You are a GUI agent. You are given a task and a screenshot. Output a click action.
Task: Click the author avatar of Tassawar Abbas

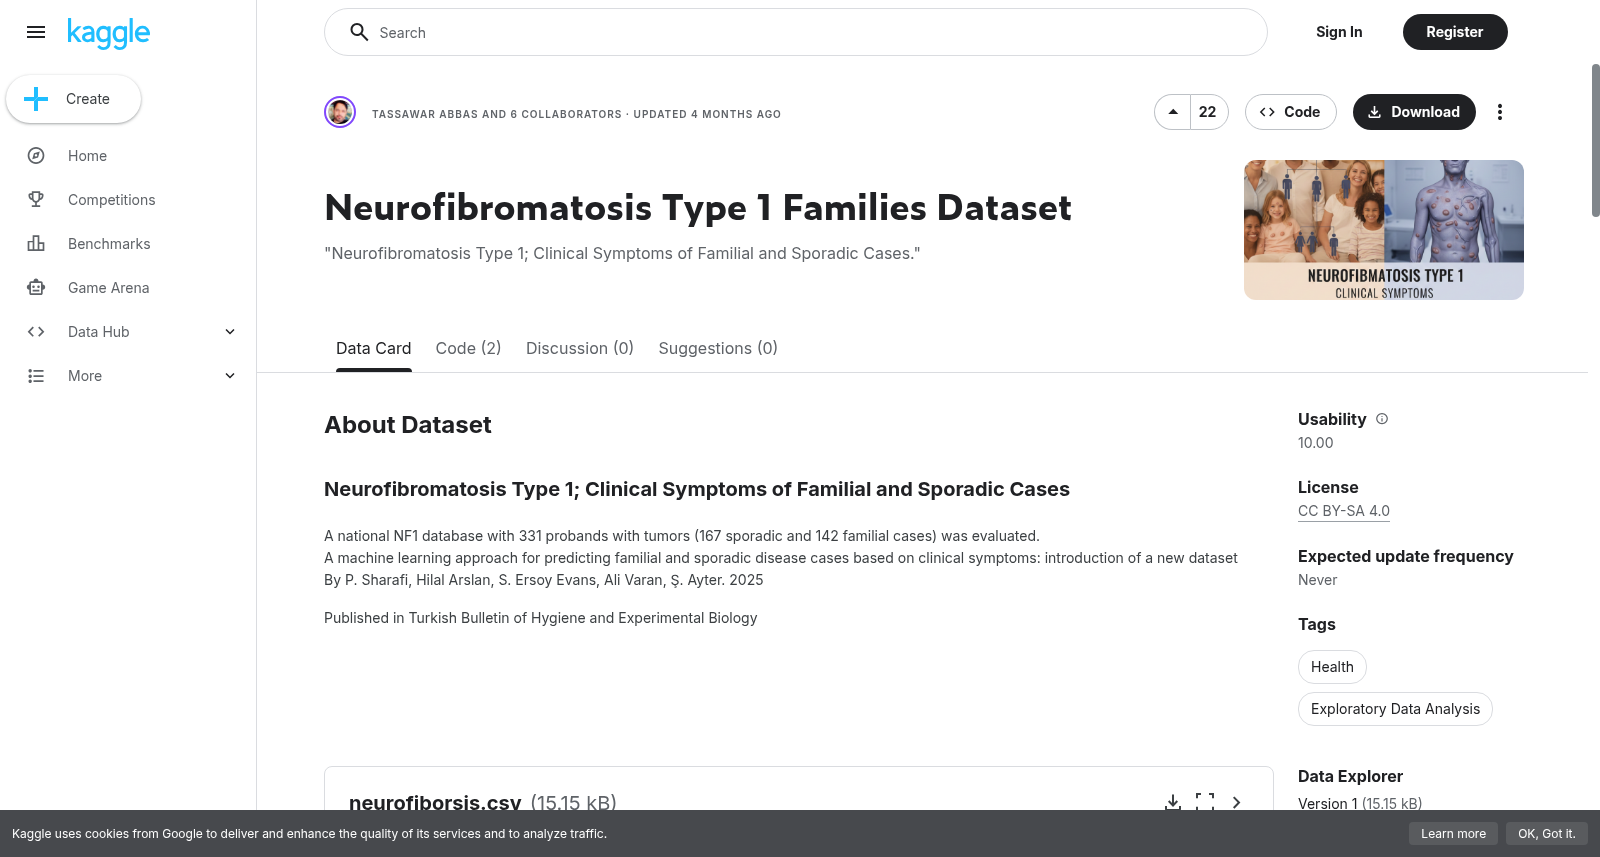click(x=340, y=112)
